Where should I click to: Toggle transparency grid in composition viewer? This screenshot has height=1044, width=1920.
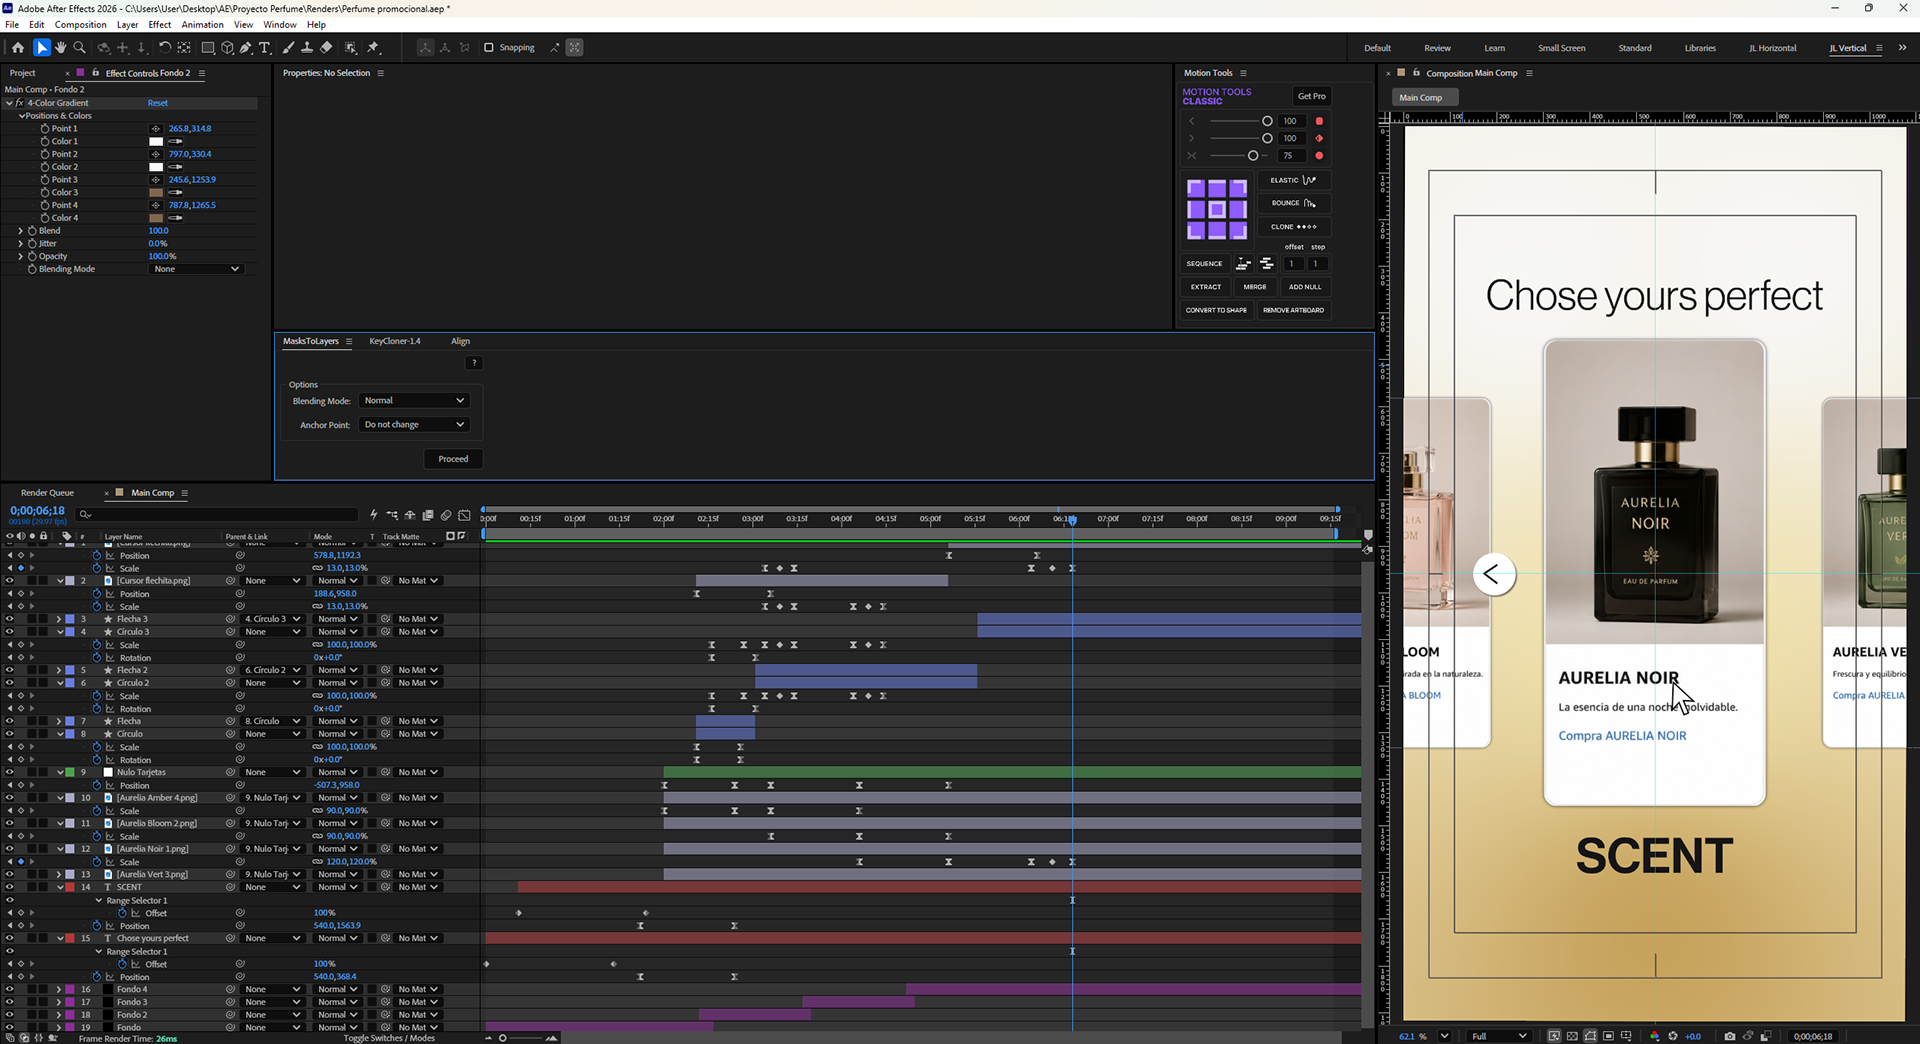pyautogui.click(x=1572, y=1036)
